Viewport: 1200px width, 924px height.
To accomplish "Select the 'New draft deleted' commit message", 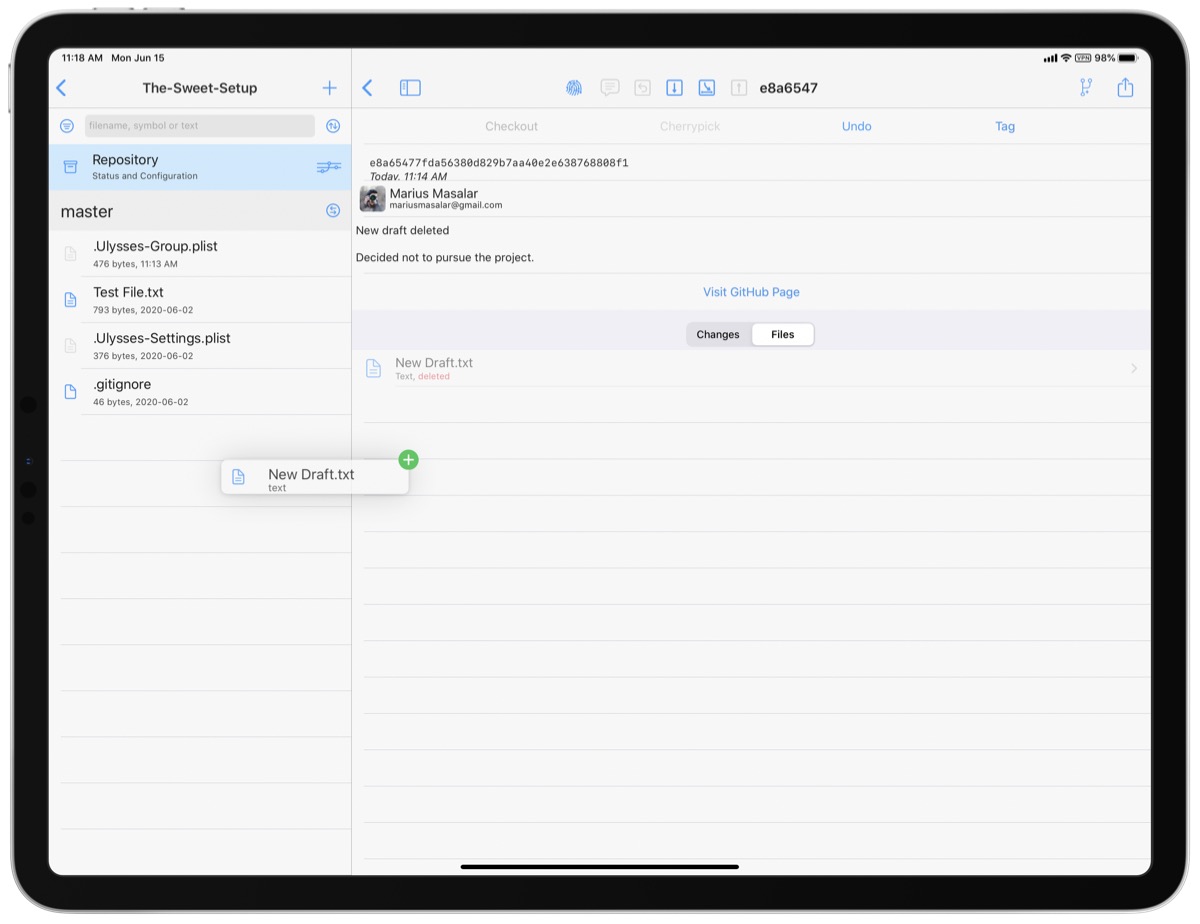I will (x=402, y=230).
